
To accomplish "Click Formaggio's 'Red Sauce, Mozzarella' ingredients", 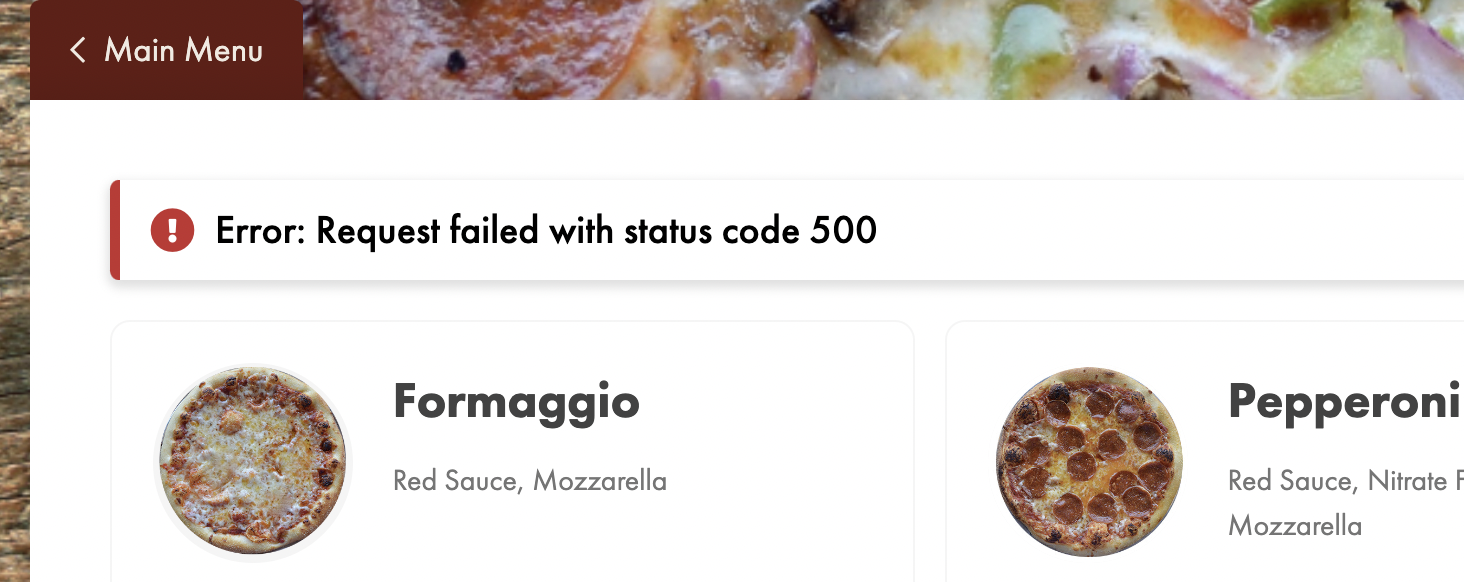I will [530, 481].
